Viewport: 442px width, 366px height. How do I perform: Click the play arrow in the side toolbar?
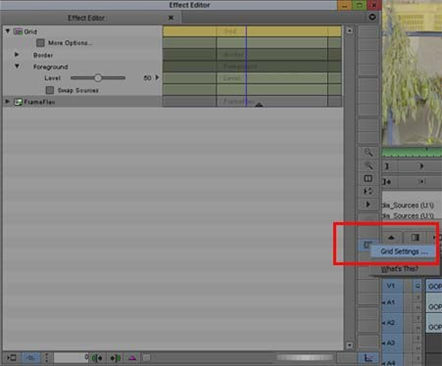[368, 204]
